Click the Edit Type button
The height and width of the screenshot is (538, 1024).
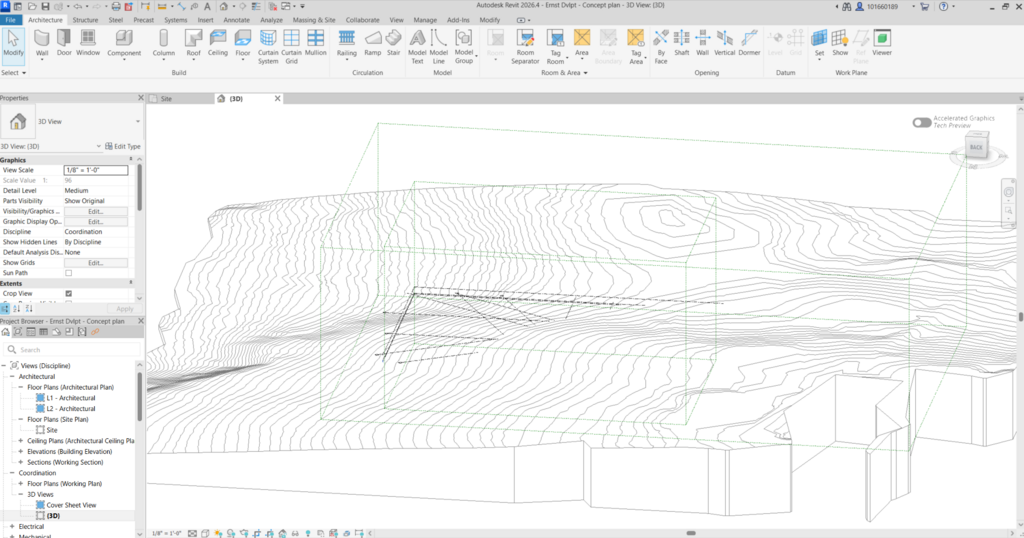(x=123, y=146)
